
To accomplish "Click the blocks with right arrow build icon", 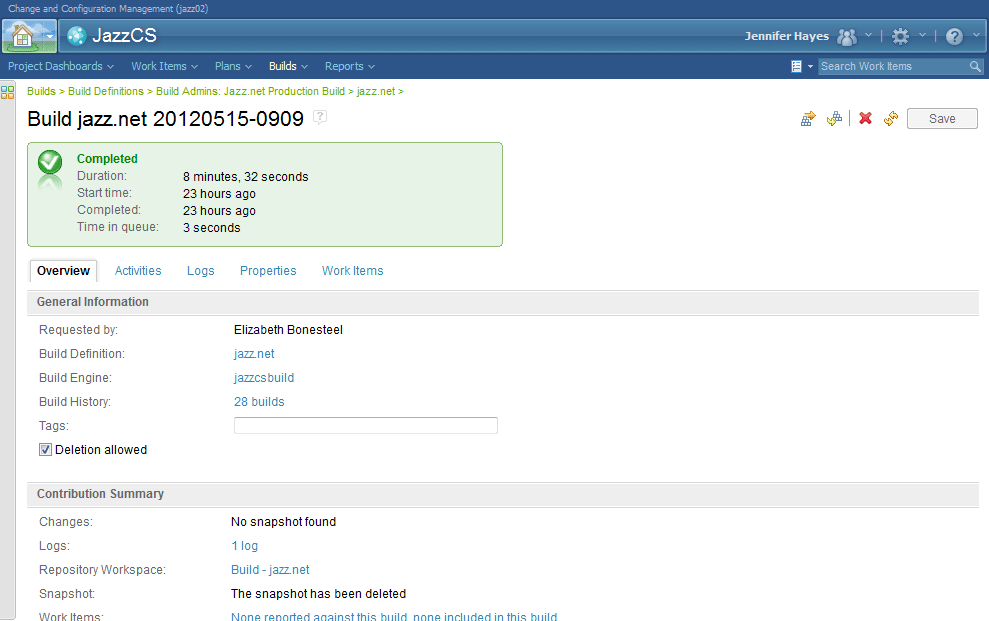I will click(808, 119).
